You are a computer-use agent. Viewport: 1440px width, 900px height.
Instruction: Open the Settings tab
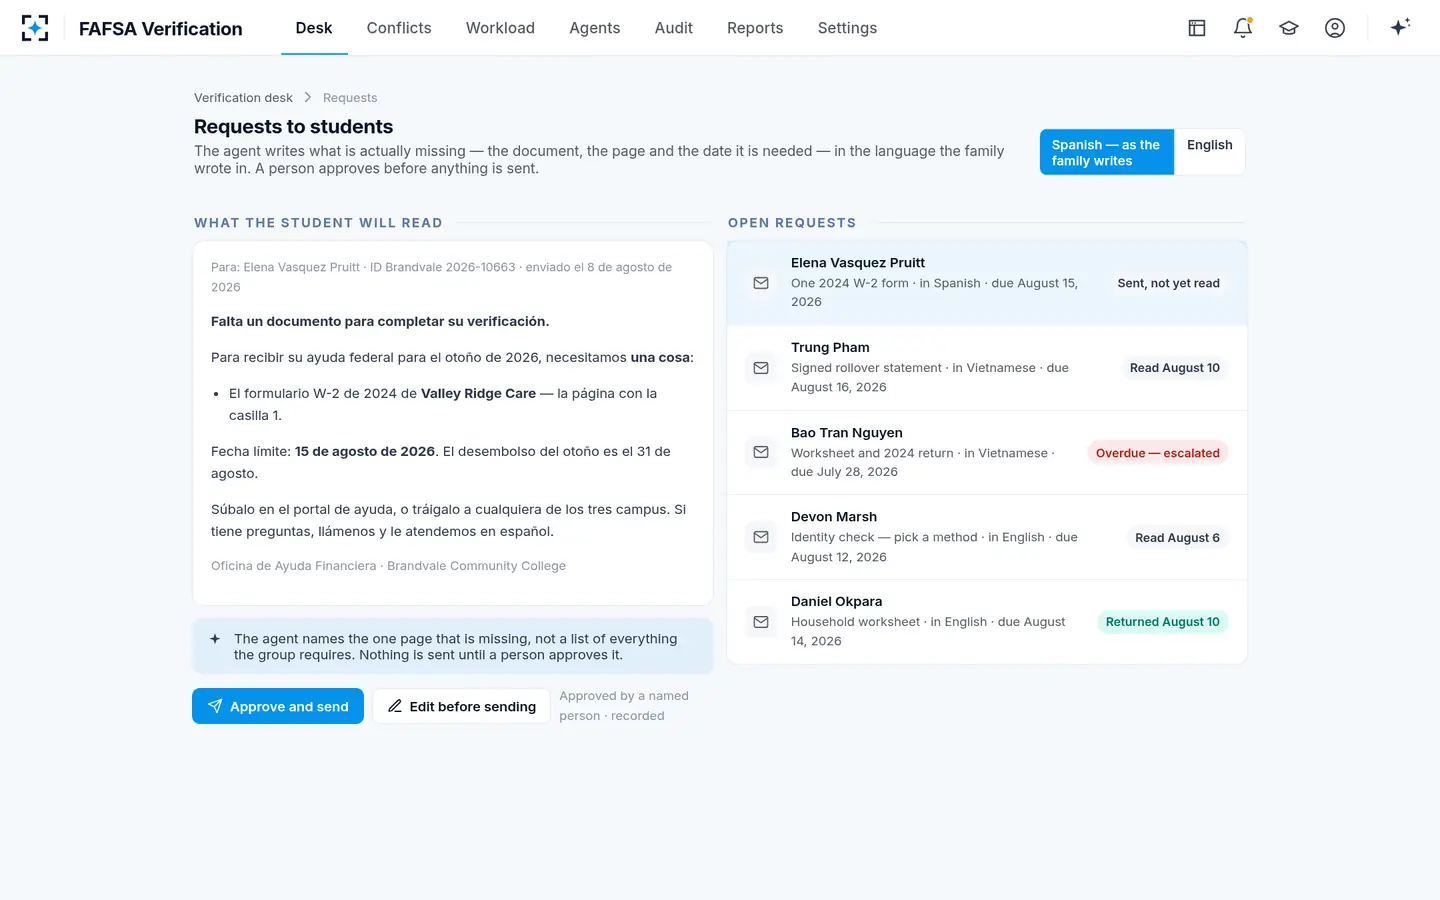point(847,28)
